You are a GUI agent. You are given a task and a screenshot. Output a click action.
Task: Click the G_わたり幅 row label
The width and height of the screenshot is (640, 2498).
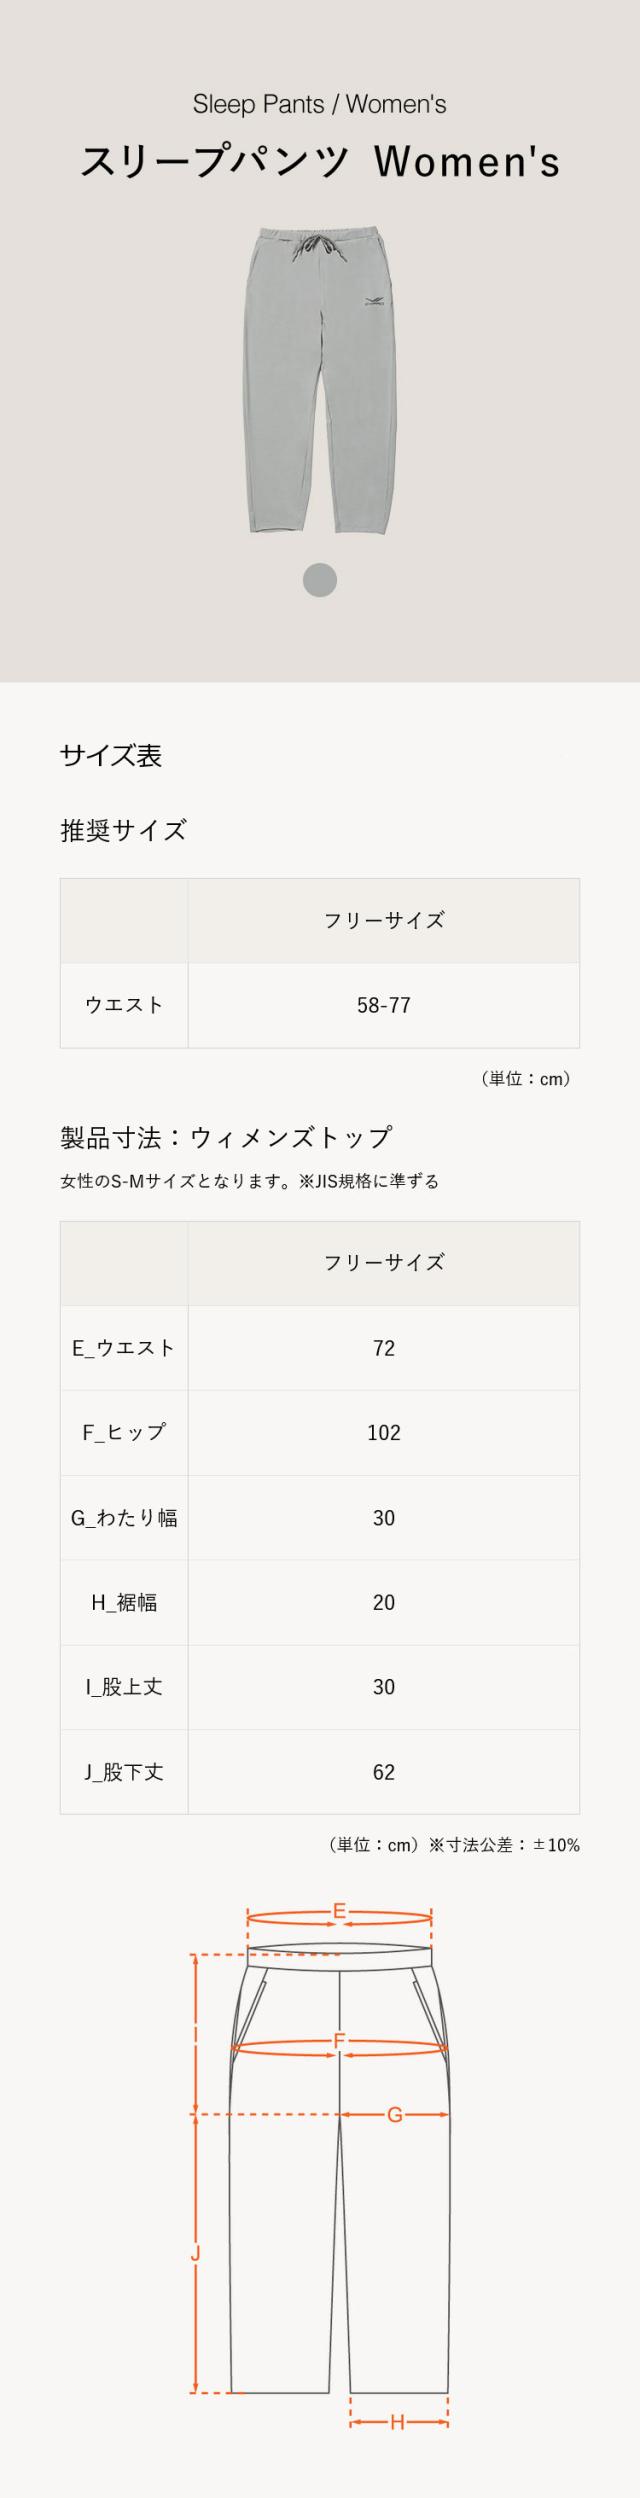(124, 1517)
